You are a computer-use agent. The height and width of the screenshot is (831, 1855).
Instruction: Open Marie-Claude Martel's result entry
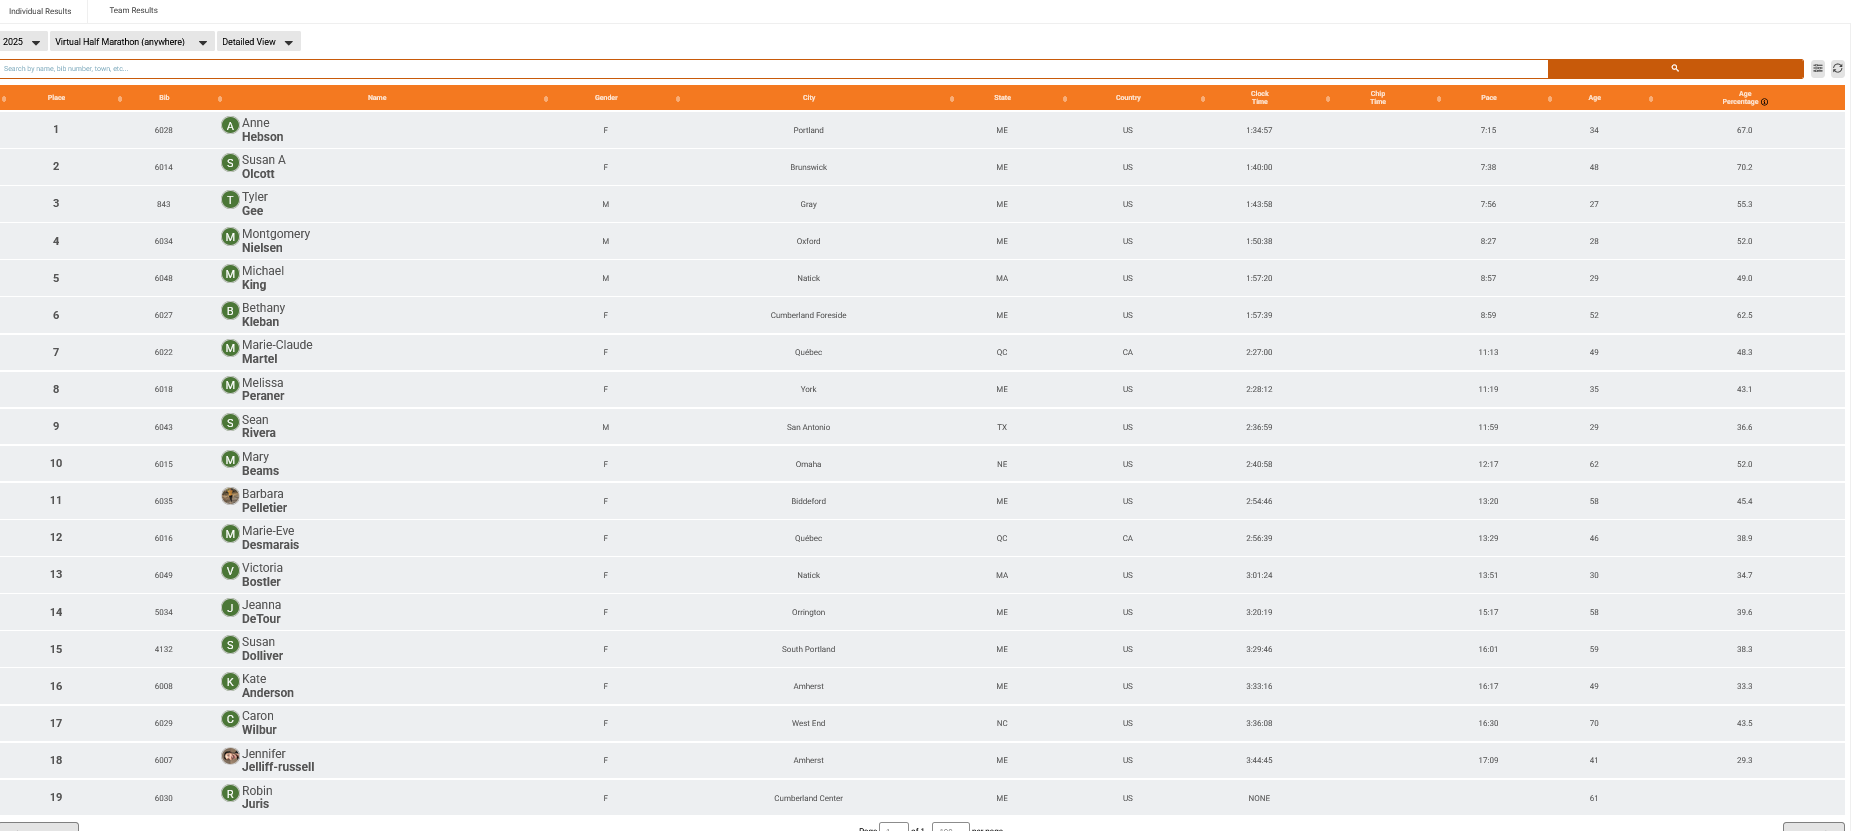pos(277,352)
